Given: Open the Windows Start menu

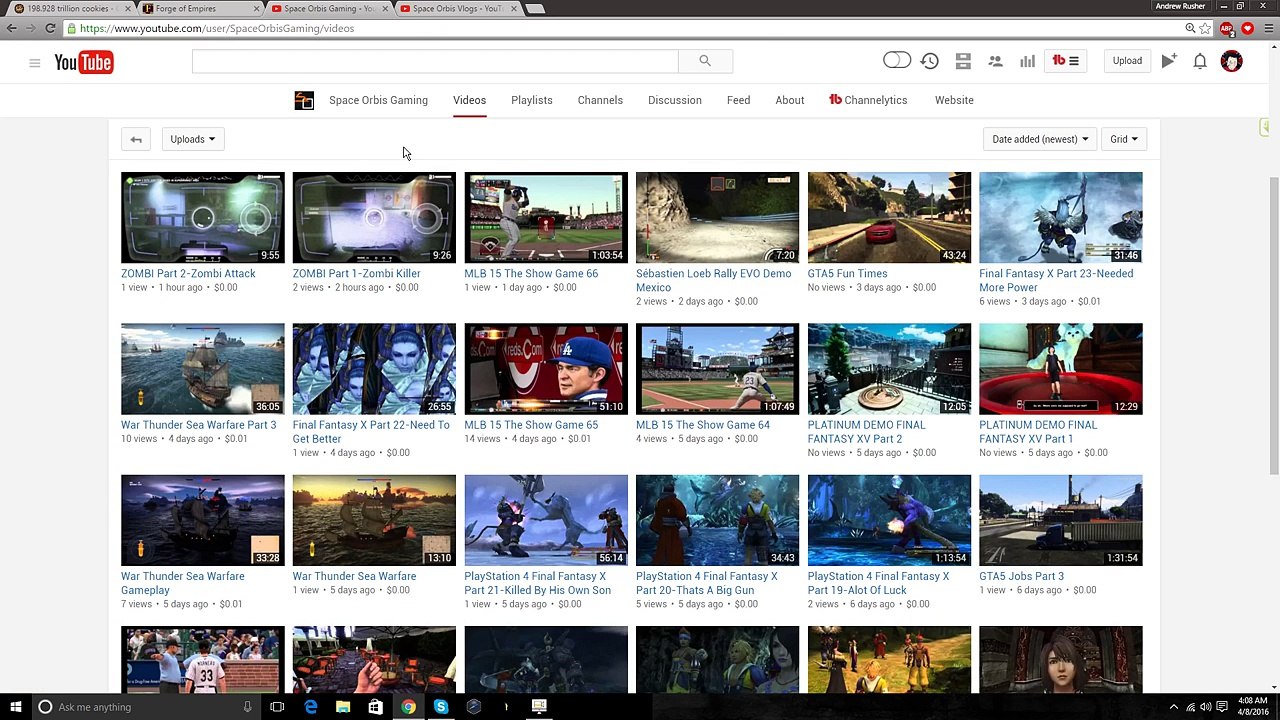Looking at the screenshot, I should click(x=16, y=707).
